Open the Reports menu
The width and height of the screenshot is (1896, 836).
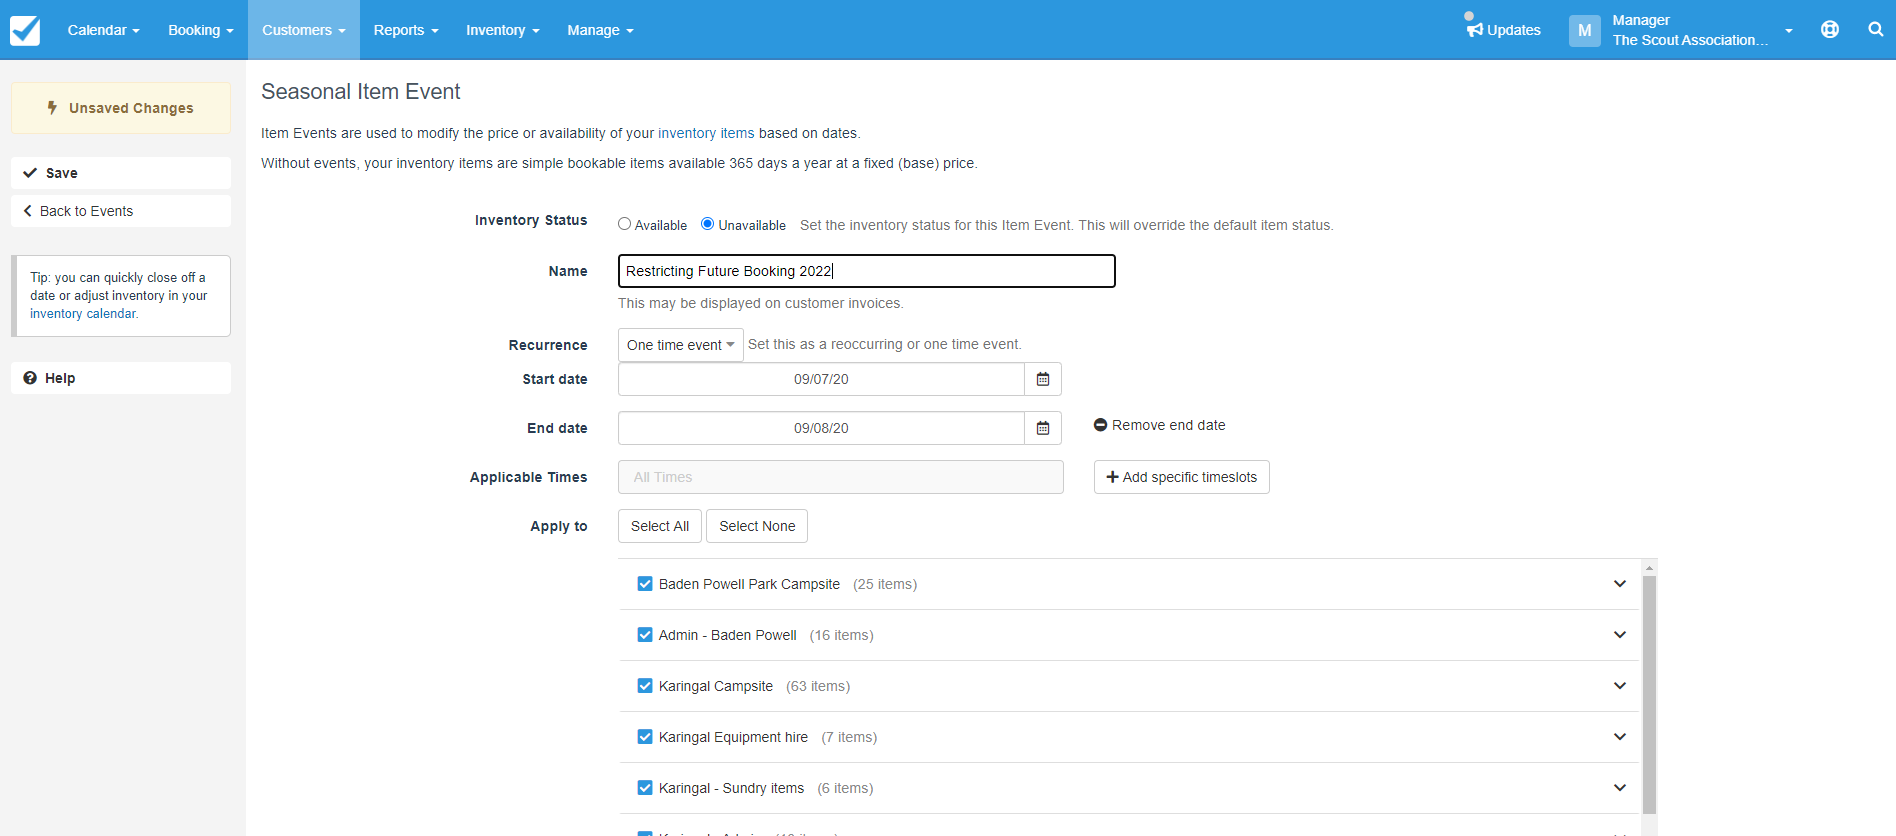[406, 30]
